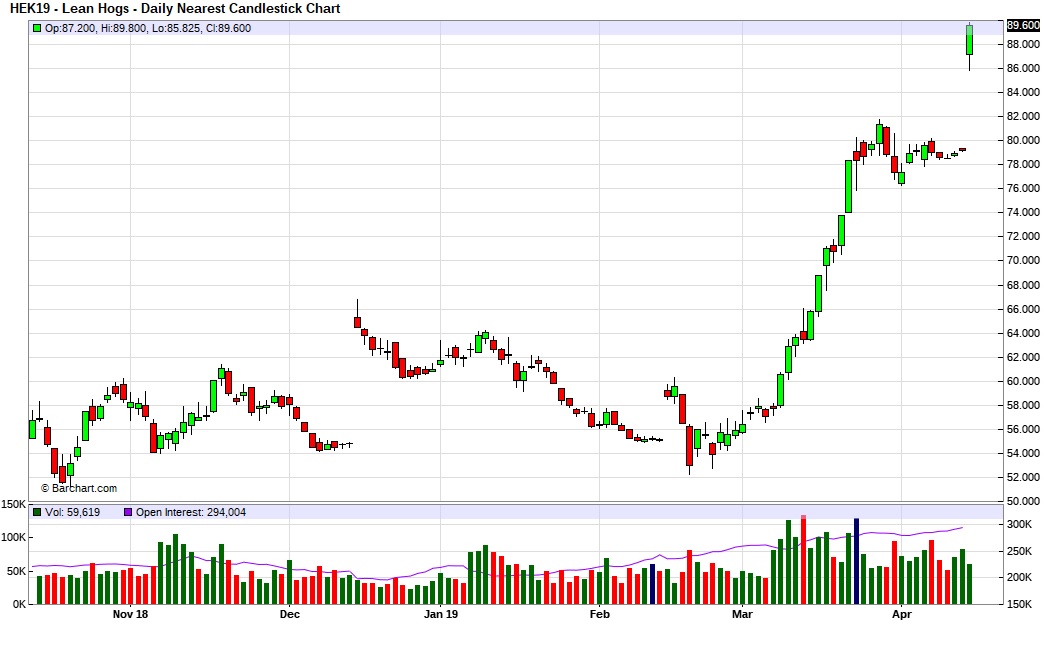Click the Op:87.200 Hi:89.800 OHLC readout

click(x=148, y=28)
